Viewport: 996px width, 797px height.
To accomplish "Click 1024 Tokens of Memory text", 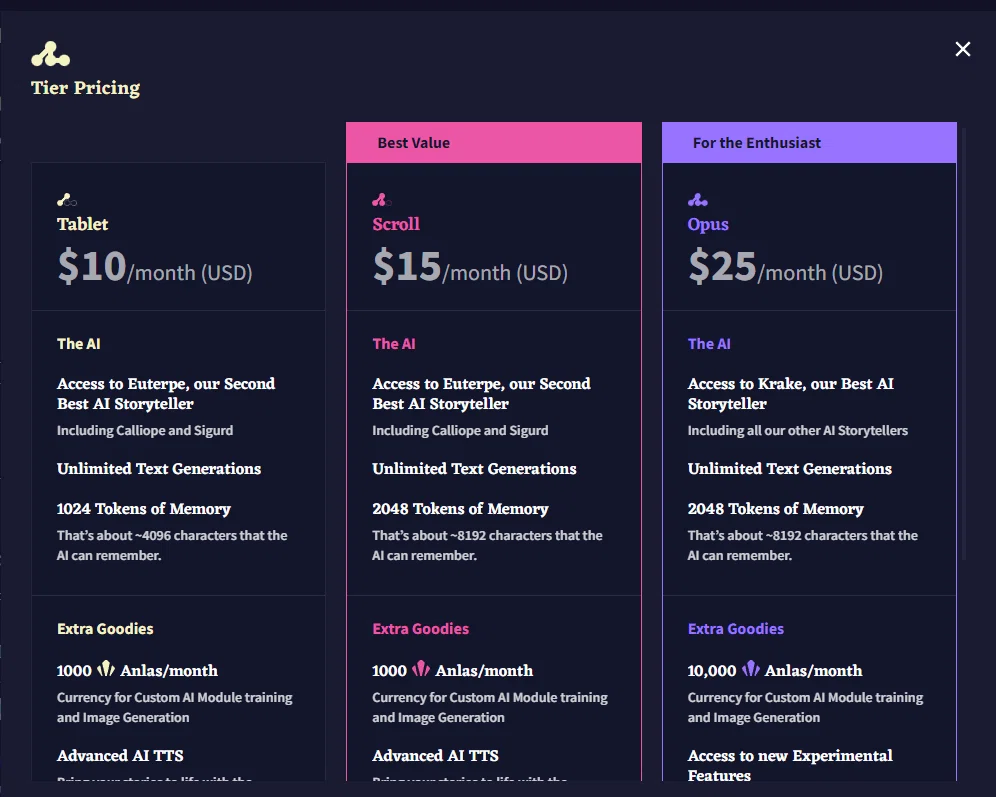I will (x=144, y=509).
